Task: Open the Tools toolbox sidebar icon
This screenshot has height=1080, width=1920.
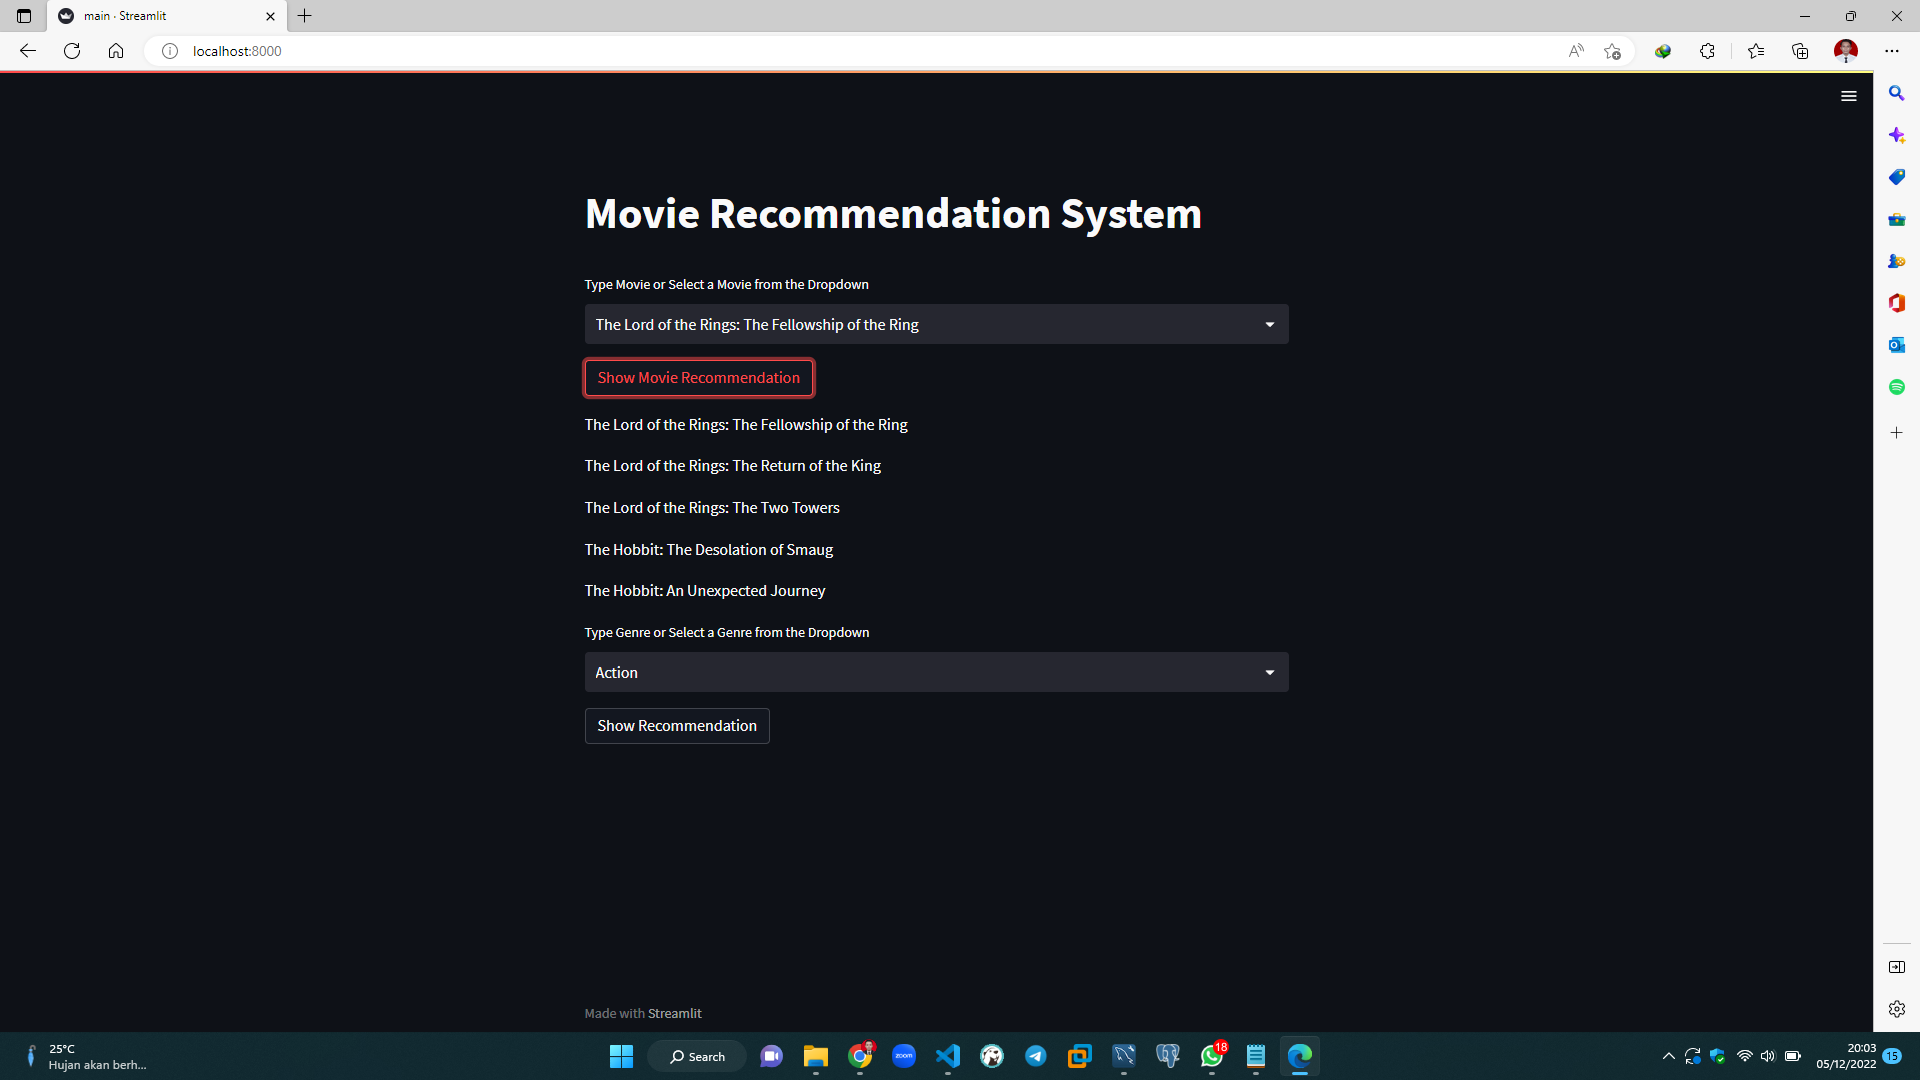Action: click(x=1896, y=219)
